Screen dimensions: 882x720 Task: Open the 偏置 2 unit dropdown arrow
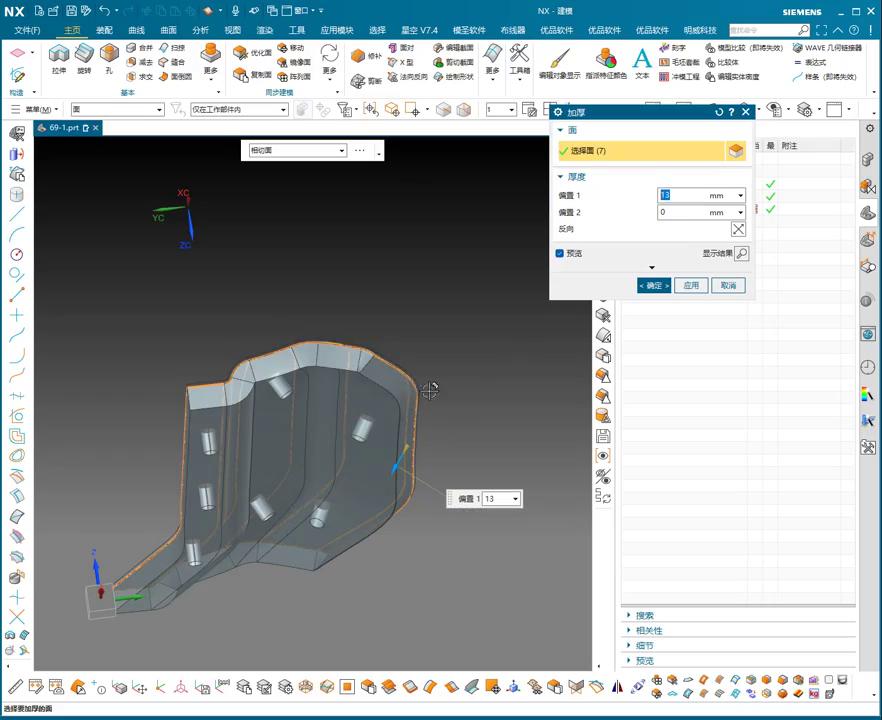pyautogui.click(x=740, y=213)
